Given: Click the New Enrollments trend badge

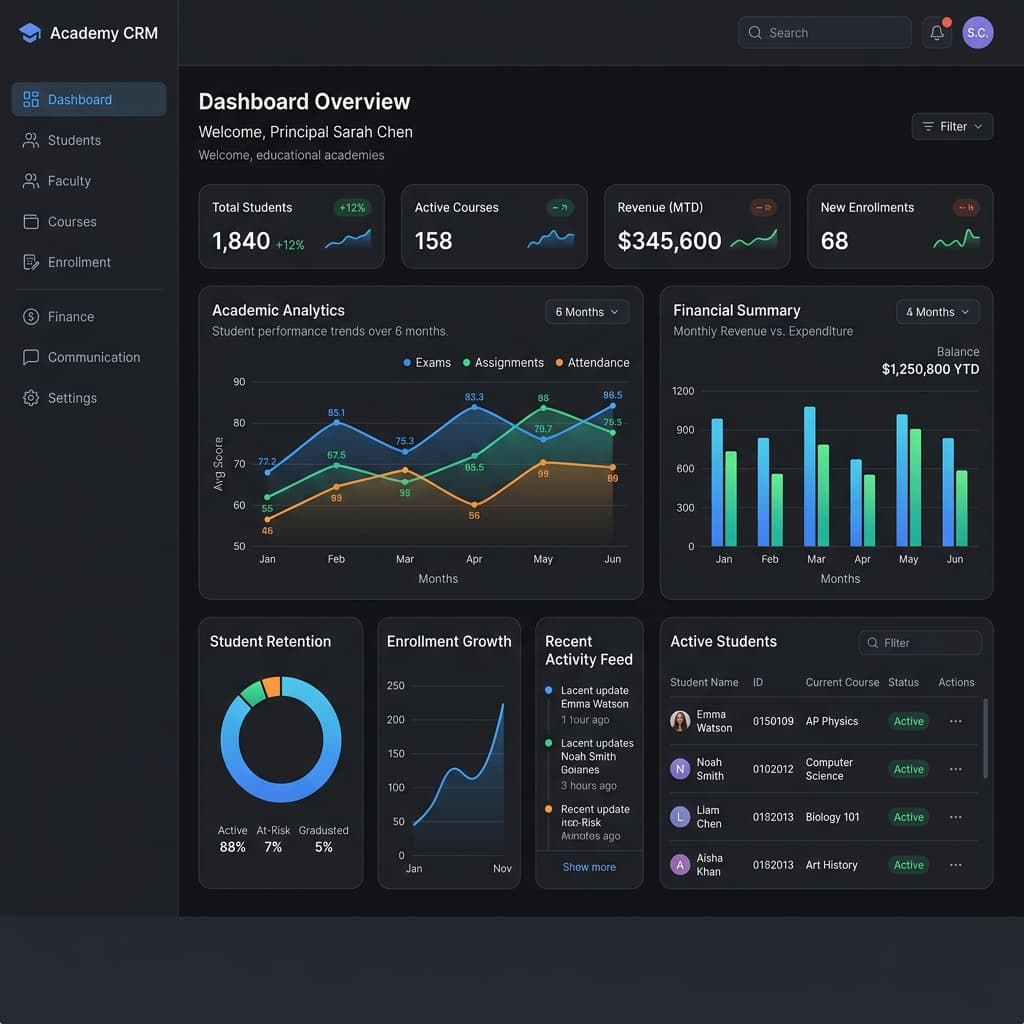Looking at the screenshot, I should (966, 208).
